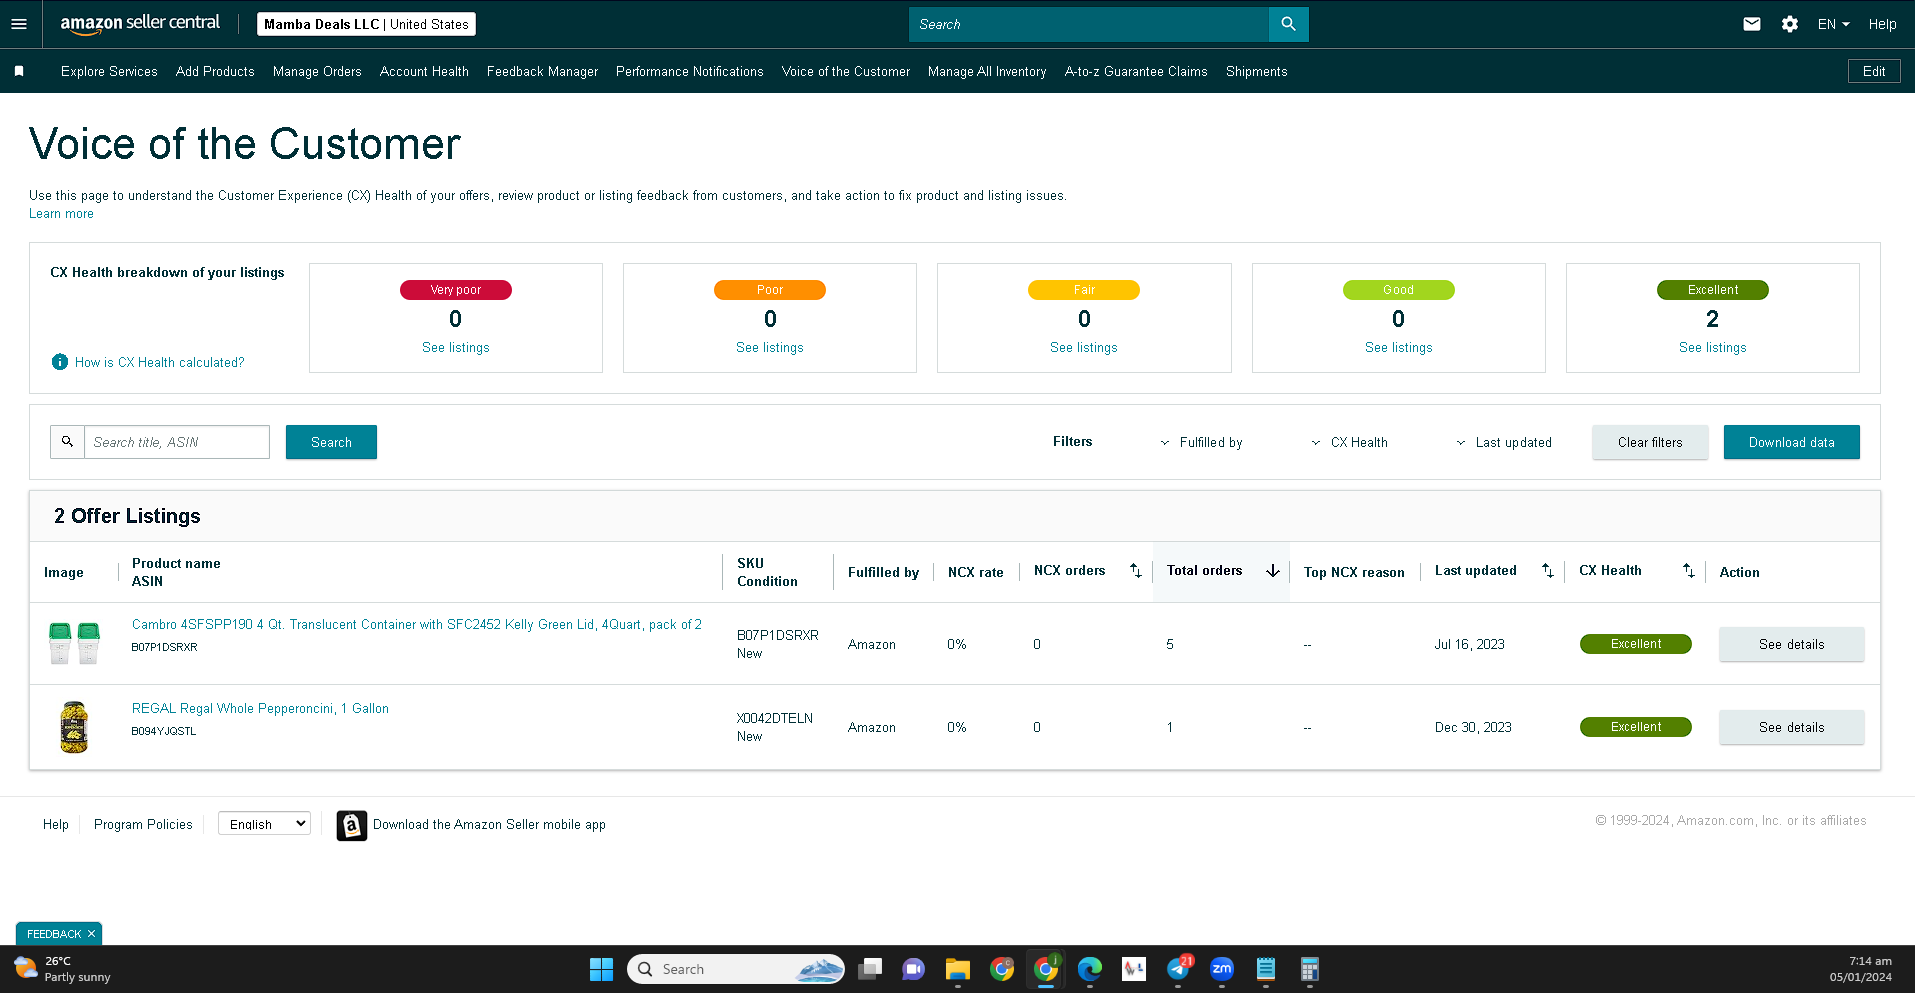Click the Amazon Seller mobile app icon
1915x993 pixels.
click(x=352, y=825)
